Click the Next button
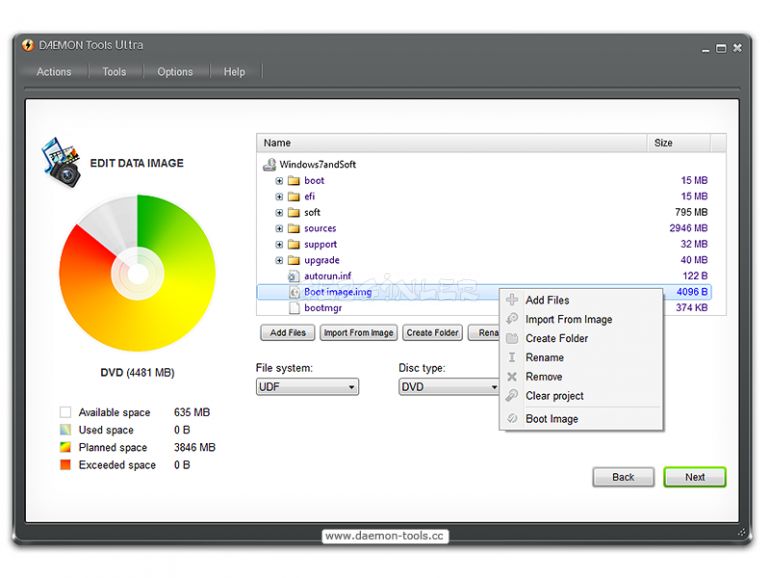Image resolution: width=770 pixels, height=578 pixels. click(x=694, y=477)
